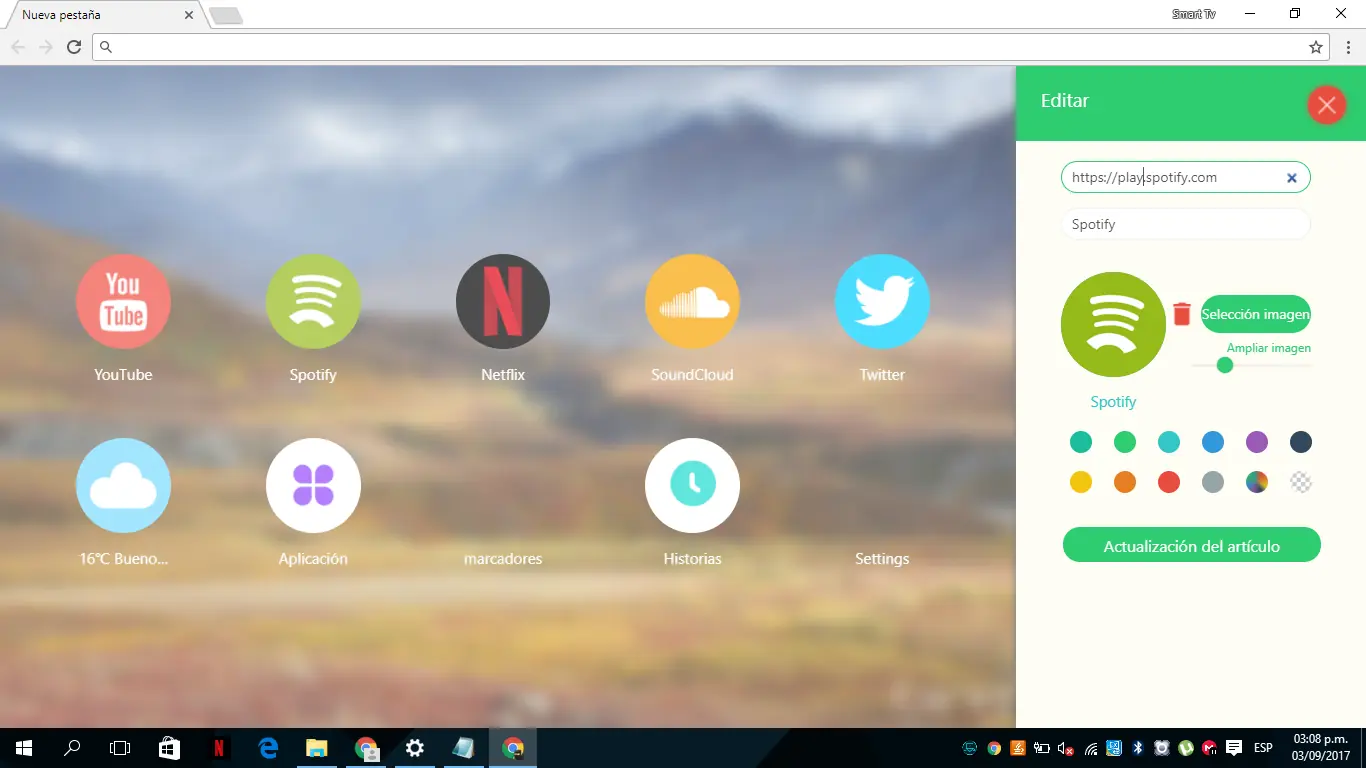The width and height of the screenshot is (1366, 768).
Task: Clear the URL field with x icon
Action: (1291, 178)
